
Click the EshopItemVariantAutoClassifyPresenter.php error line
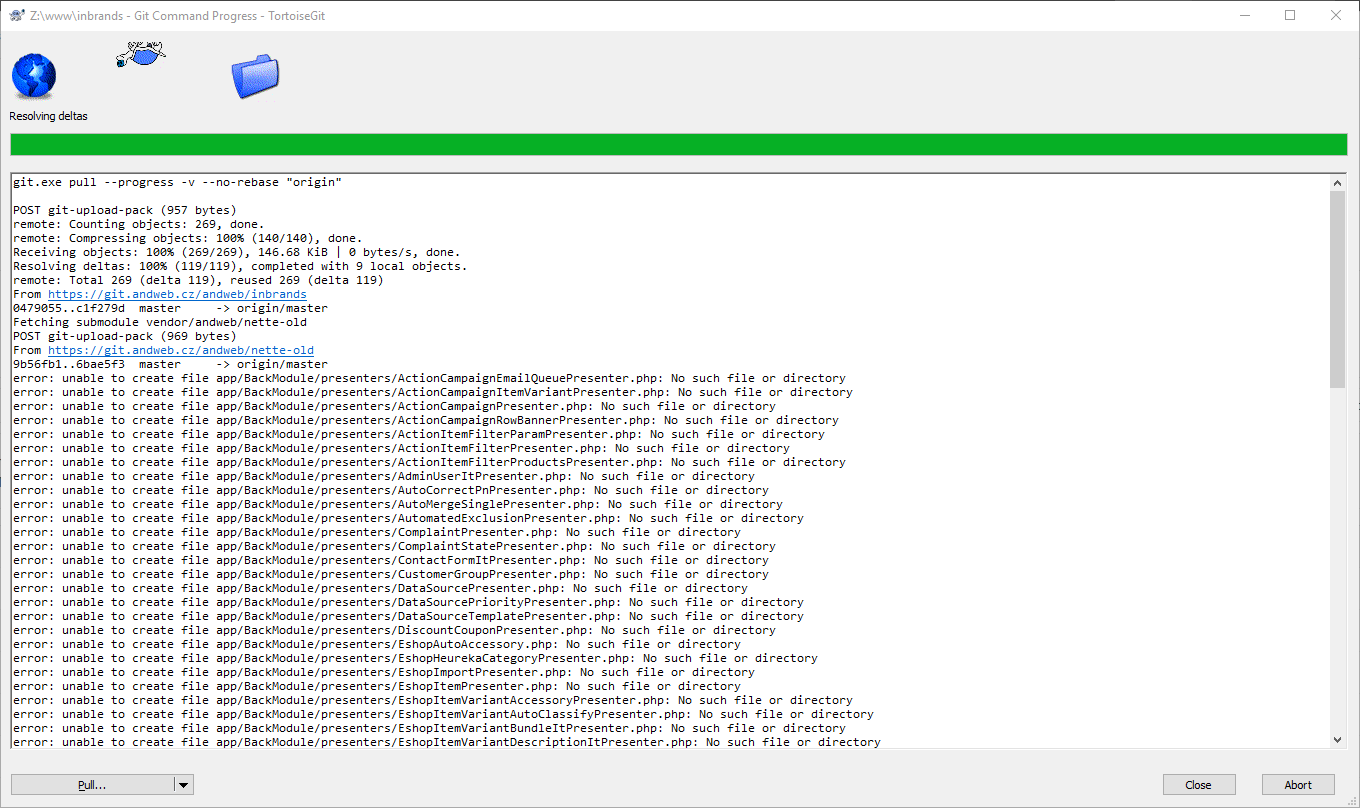pos(443,715)
